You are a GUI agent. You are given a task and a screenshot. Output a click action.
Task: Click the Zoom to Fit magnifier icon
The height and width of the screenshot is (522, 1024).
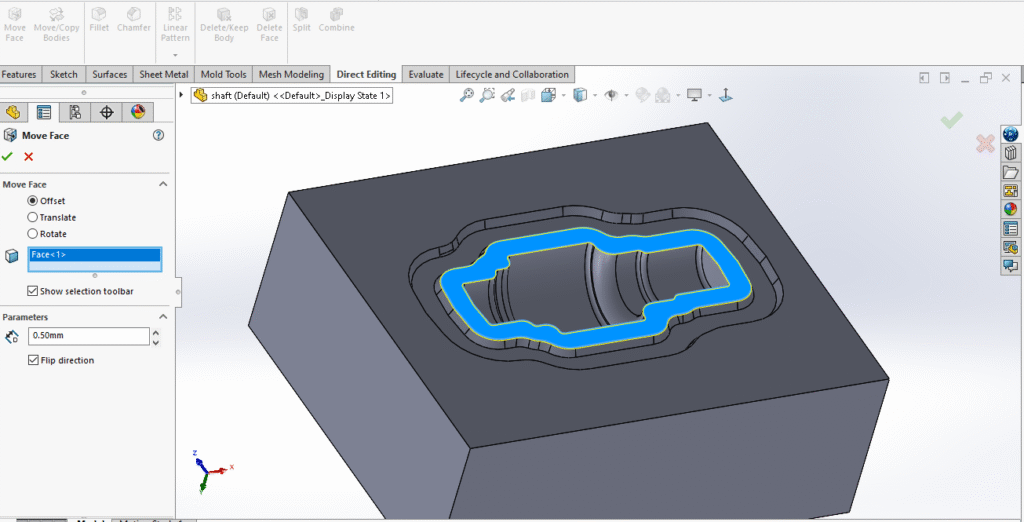point(466,95)
